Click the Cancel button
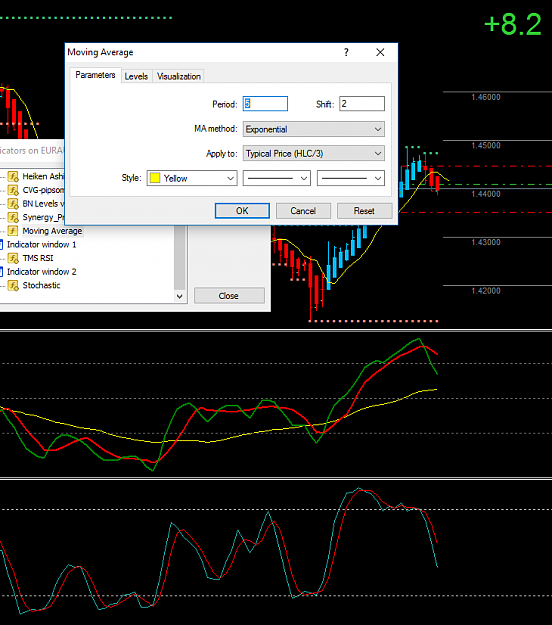The width and height of the screenshot is (552, 625). point(303,210)
